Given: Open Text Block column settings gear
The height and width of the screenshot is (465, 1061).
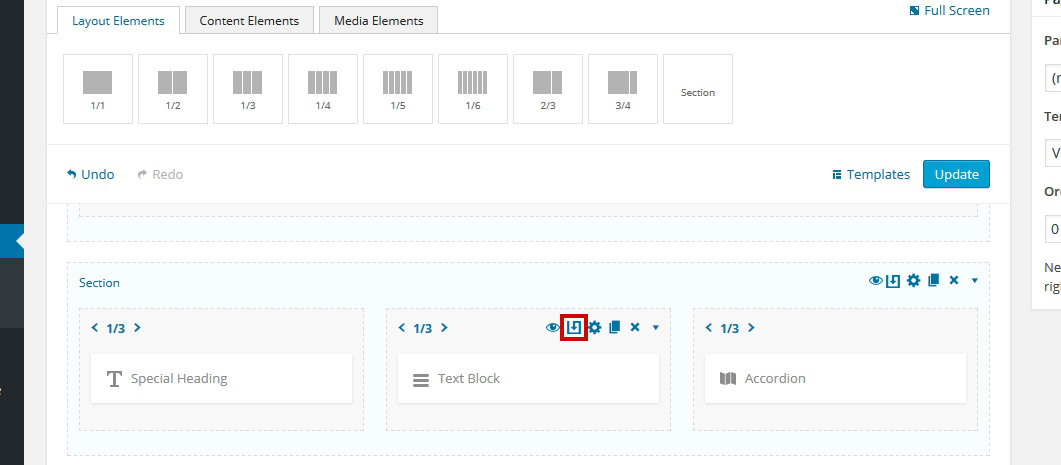Looking at the screenshot, I should coord(594,328).
